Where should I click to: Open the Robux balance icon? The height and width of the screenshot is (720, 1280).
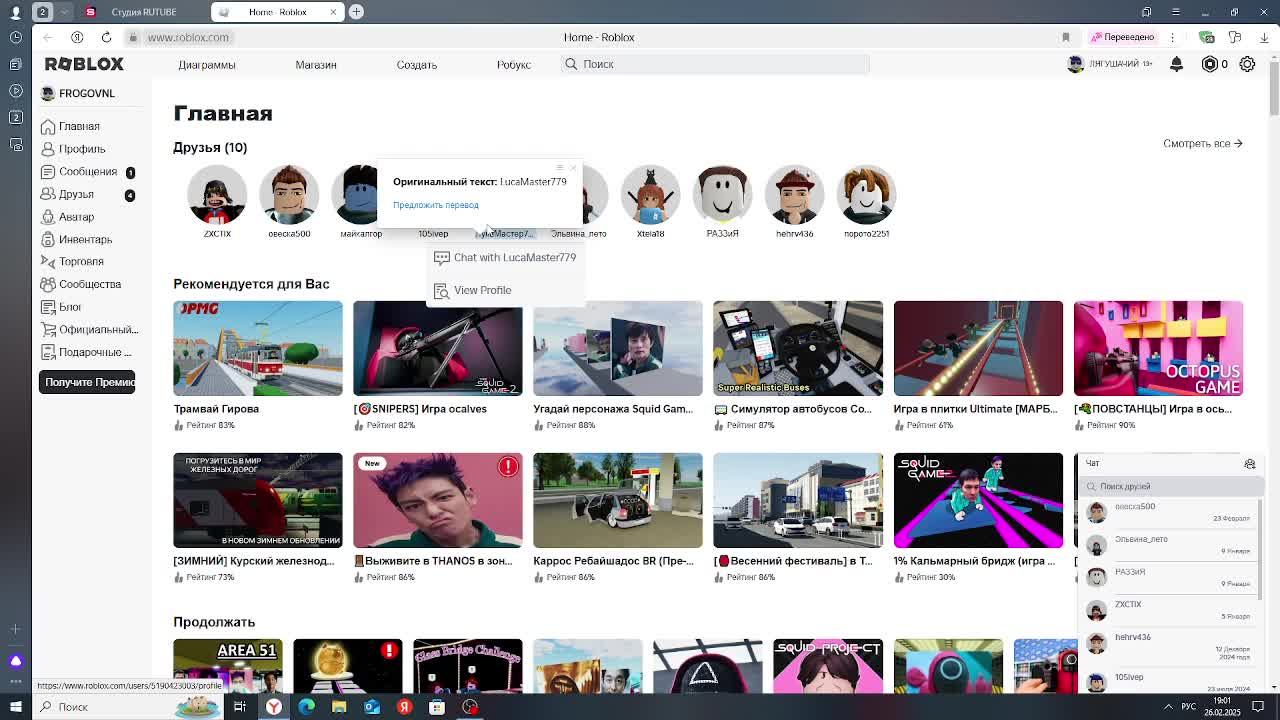1210,64
